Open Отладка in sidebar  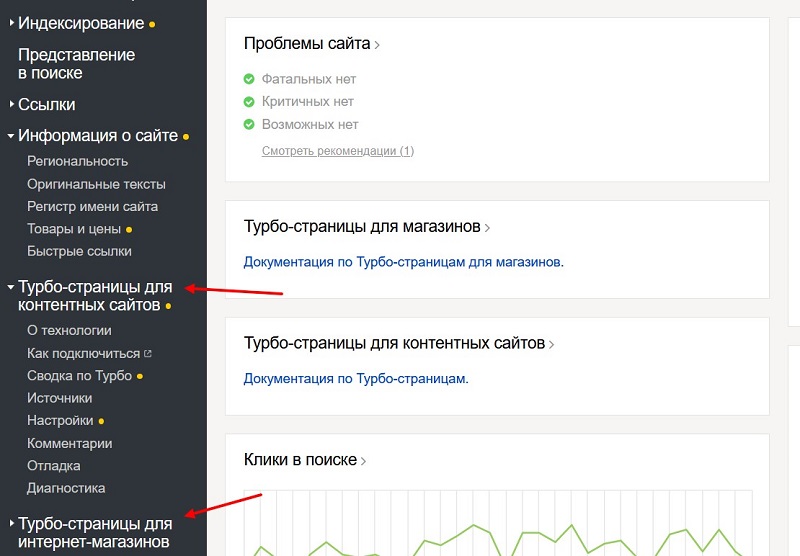54,466
